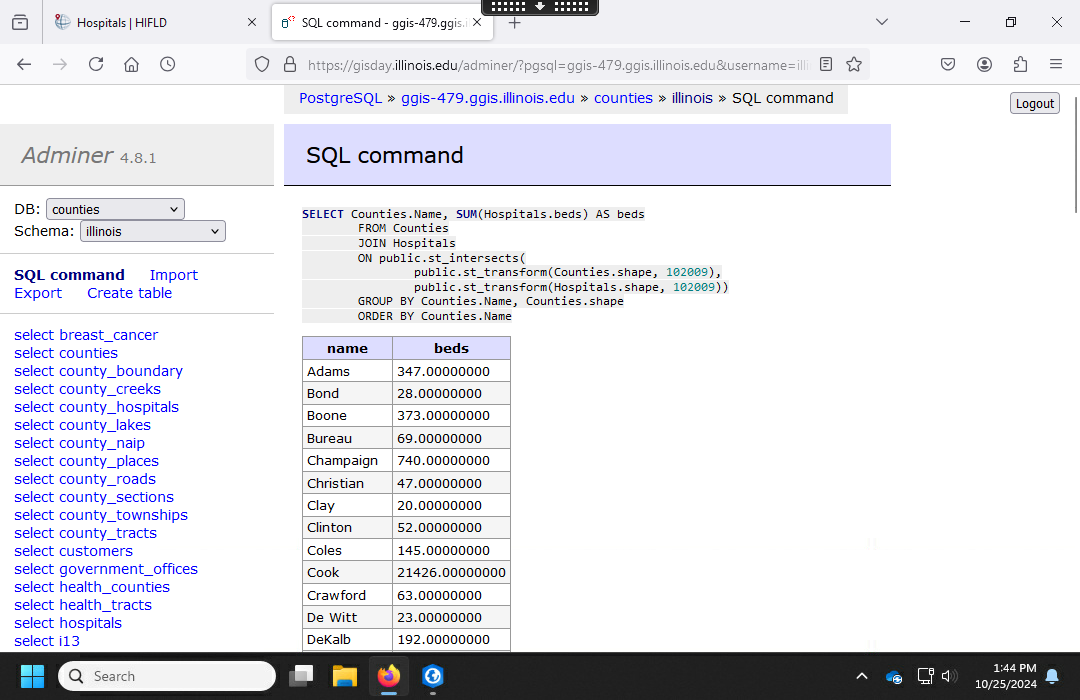1080x700 pixels.
Task: Open the Firefox account profile icon
Action: point(984,64)
